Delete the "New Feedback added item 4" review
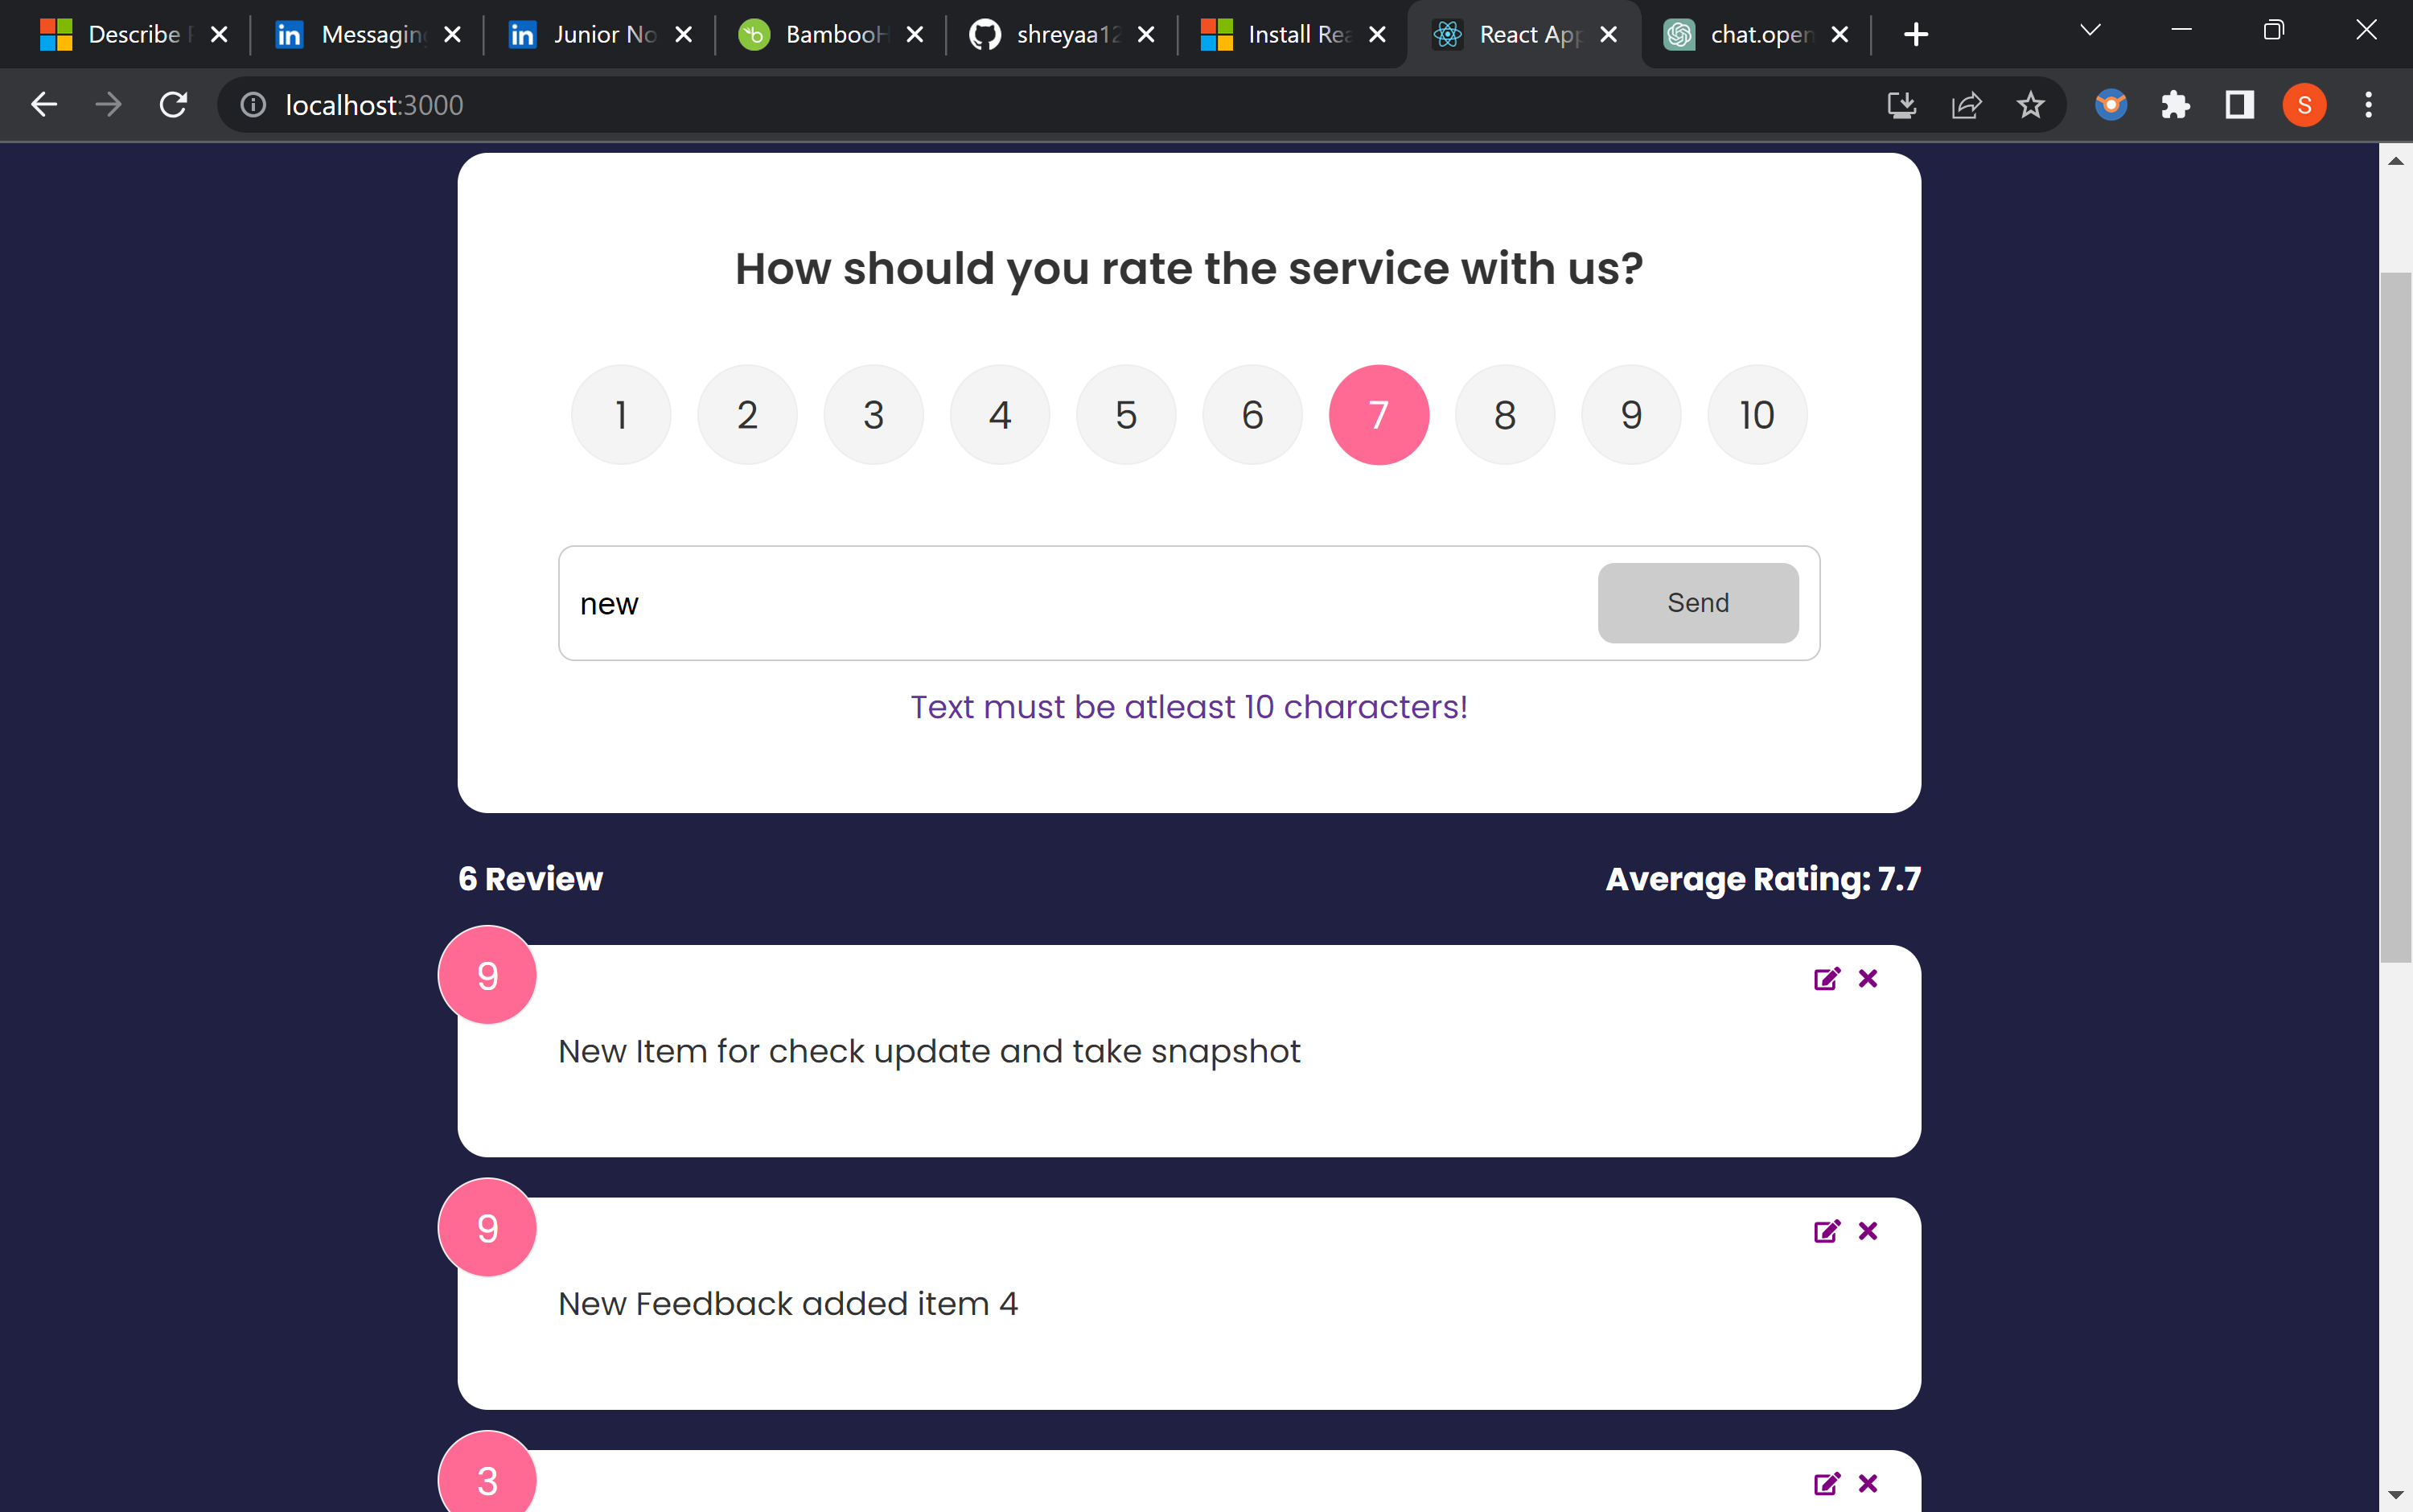 1867,1231
